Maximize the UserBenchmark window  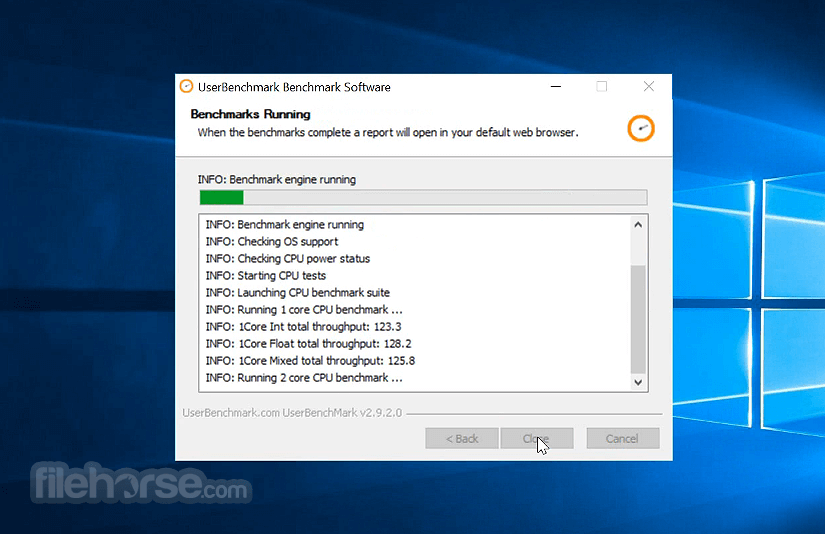601,86
